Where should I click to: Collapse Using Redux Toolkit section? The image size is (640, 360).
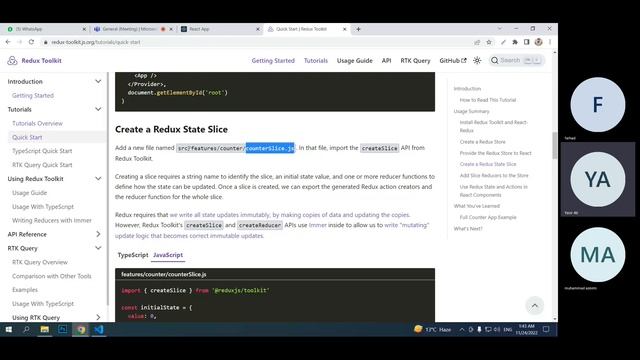(x=98, y=179)
